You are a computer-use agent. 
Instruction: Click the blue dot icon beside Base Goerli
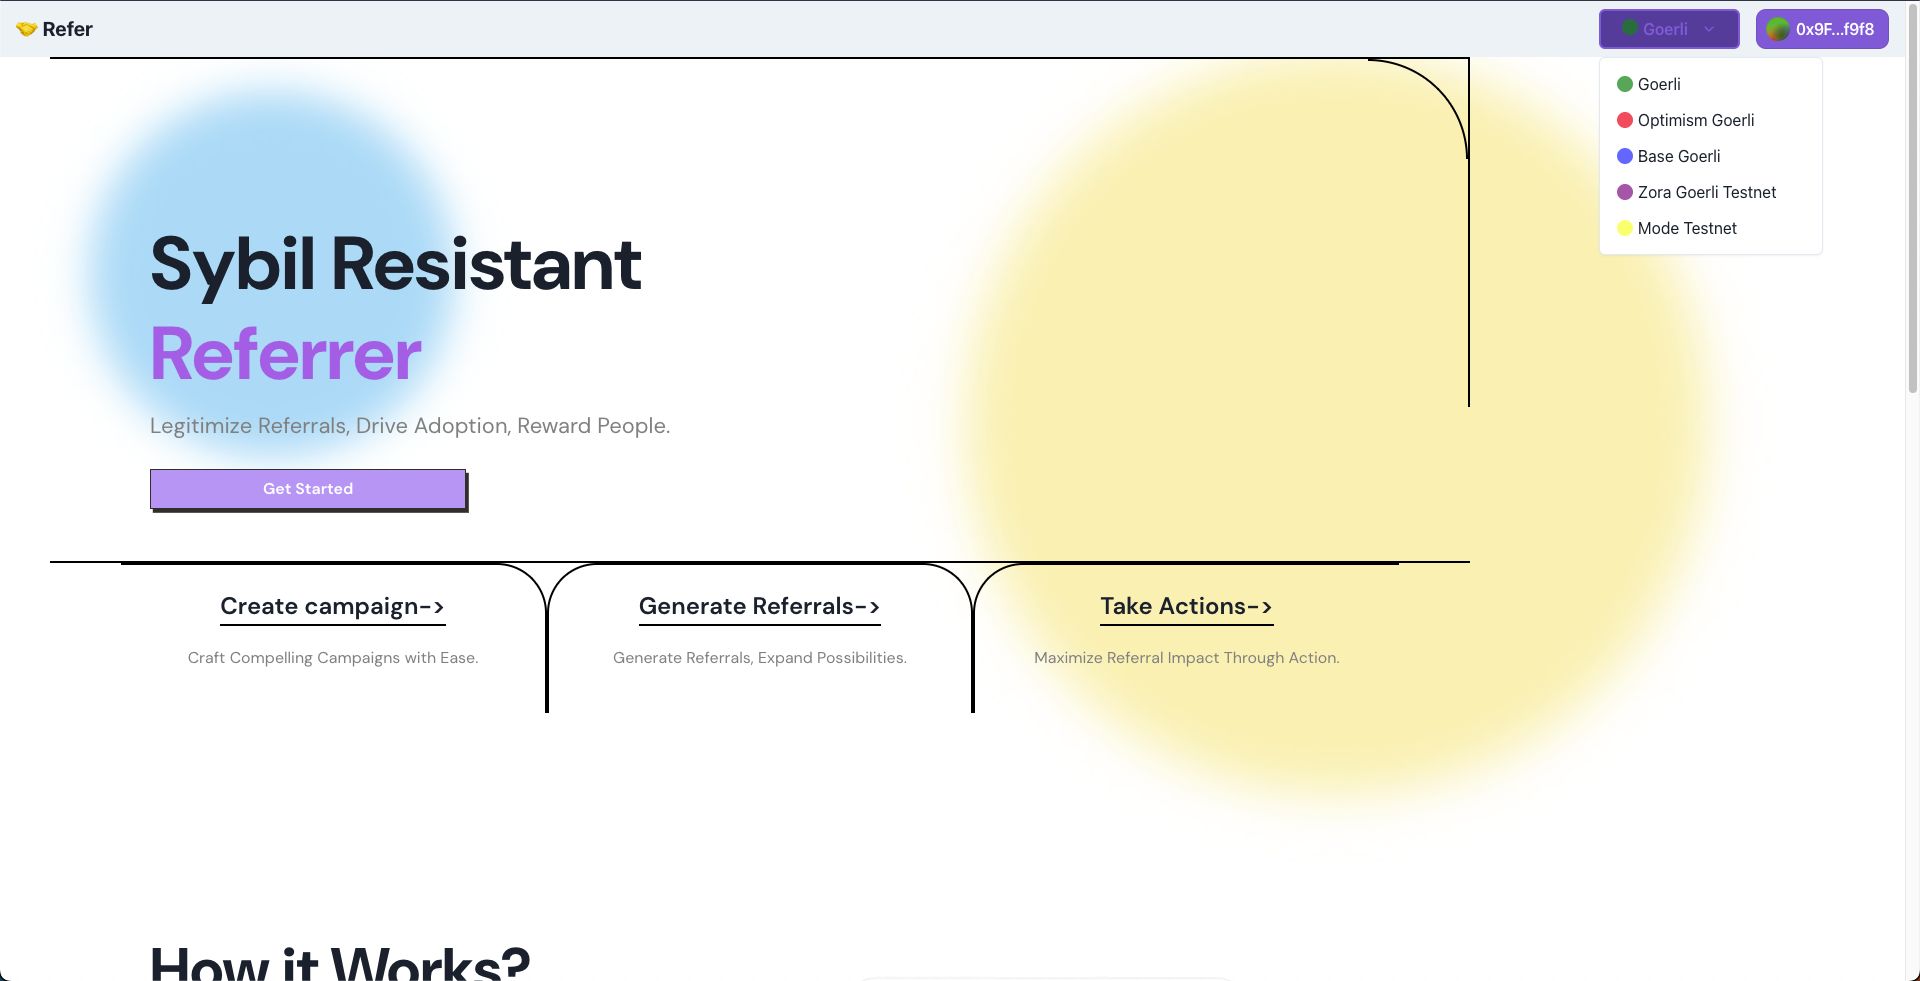1625,156
